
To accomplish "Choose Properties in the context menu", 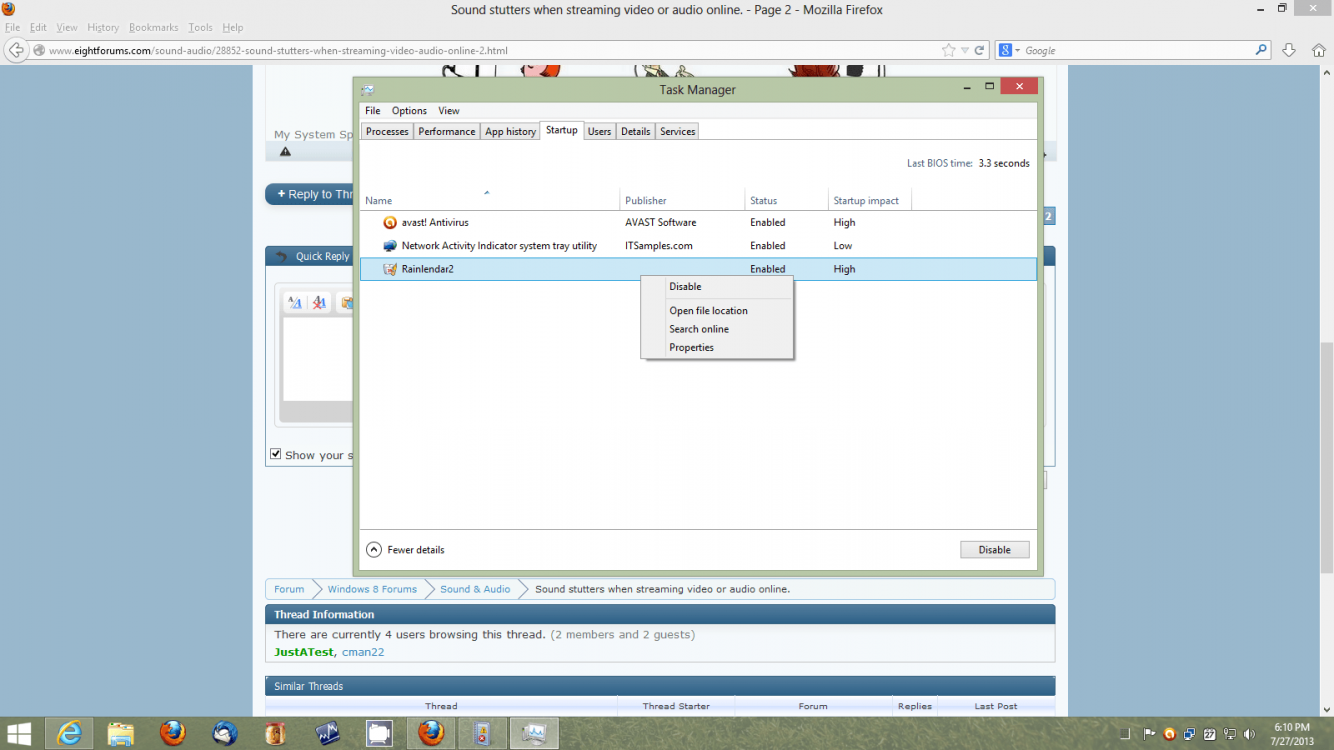I will tap(716, 348).
